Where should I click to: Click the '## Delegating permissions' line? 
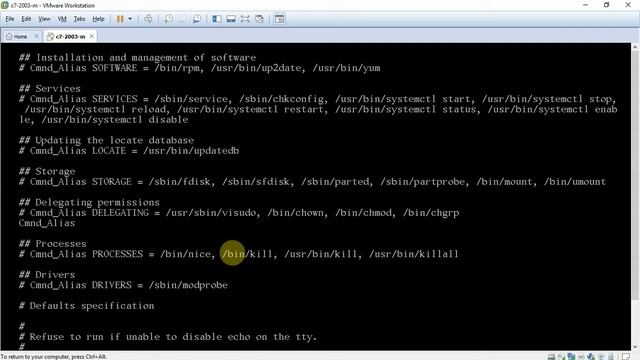point(89,202)
